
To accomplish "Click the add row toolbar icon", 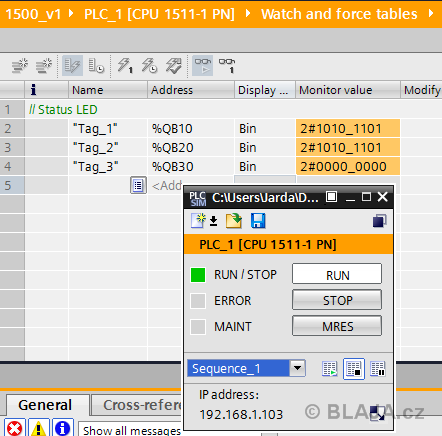I will pyautogui.click(x=44, y=66).
